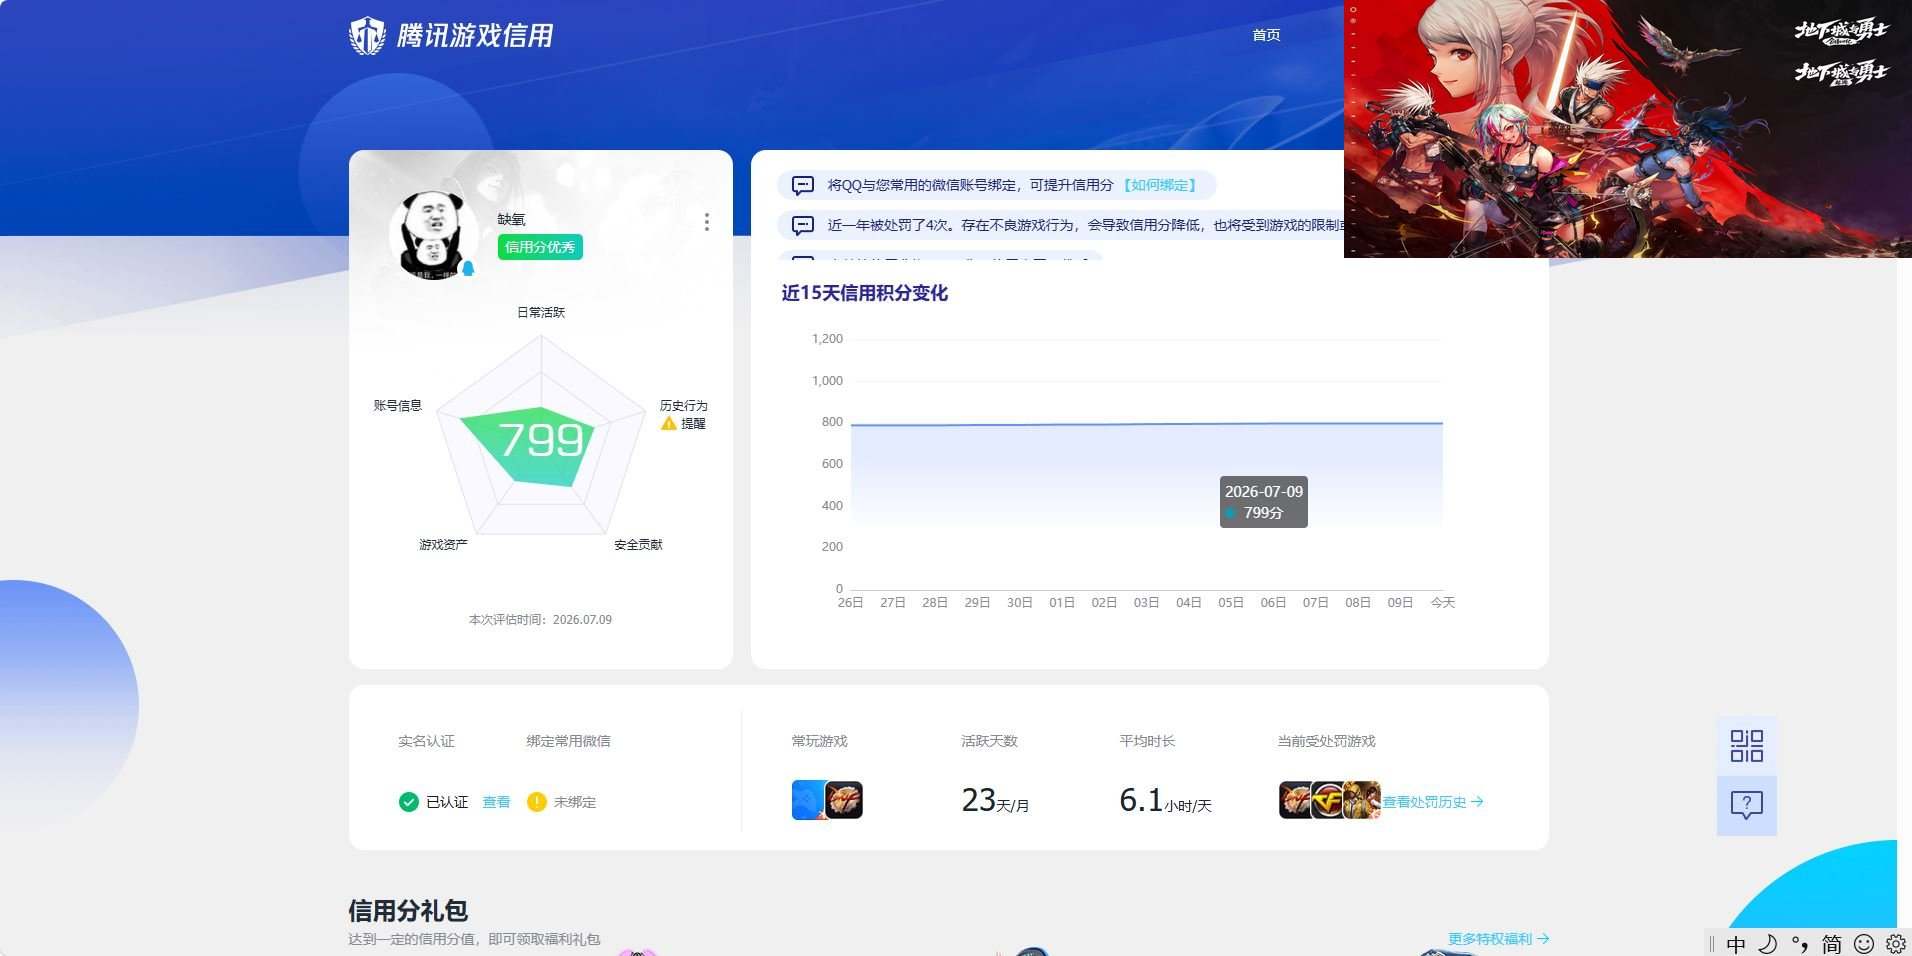This screenshot has height=956, width=1912.
Task: Click the 近15天信用积分变化 heading
Action: [x=864, y=293]
